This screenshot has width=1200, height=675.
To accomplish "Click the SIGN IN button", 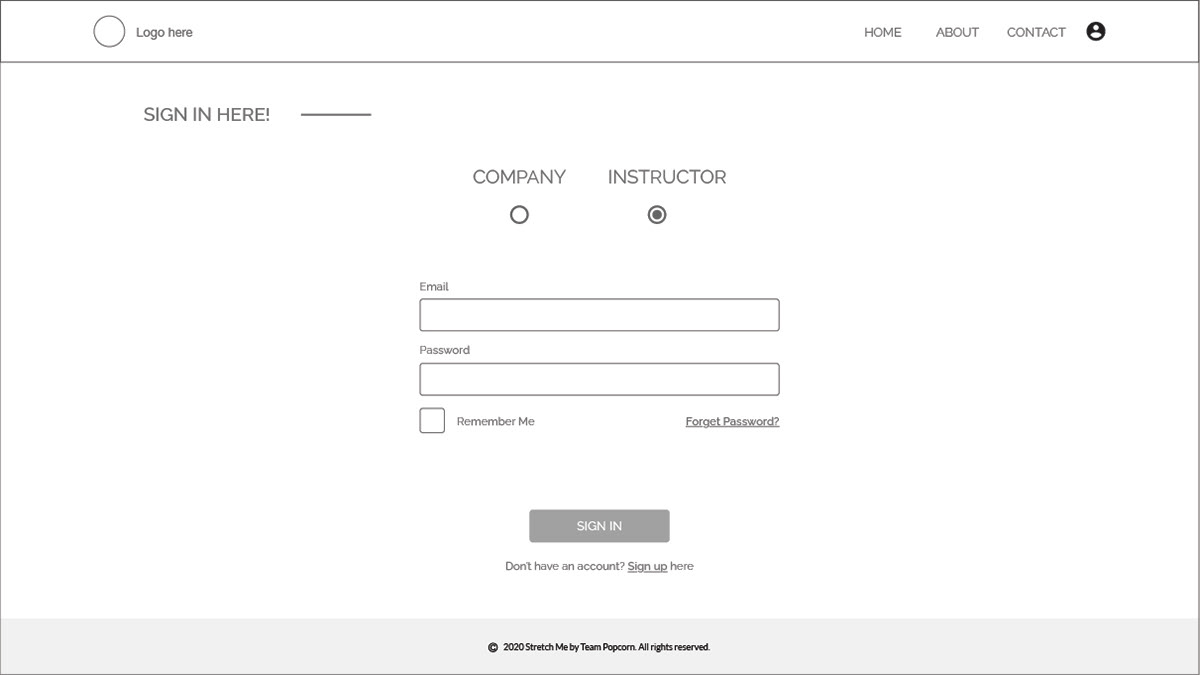I will (599, 526).
